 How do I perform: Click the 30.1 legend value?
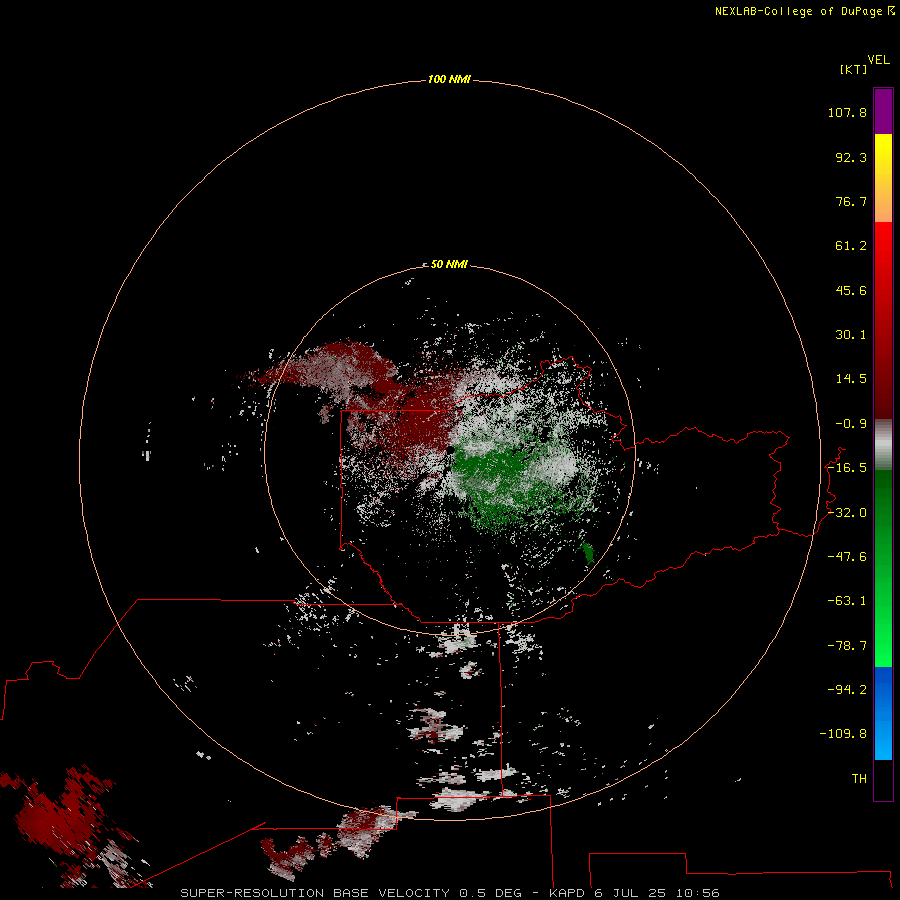point(851,335)
